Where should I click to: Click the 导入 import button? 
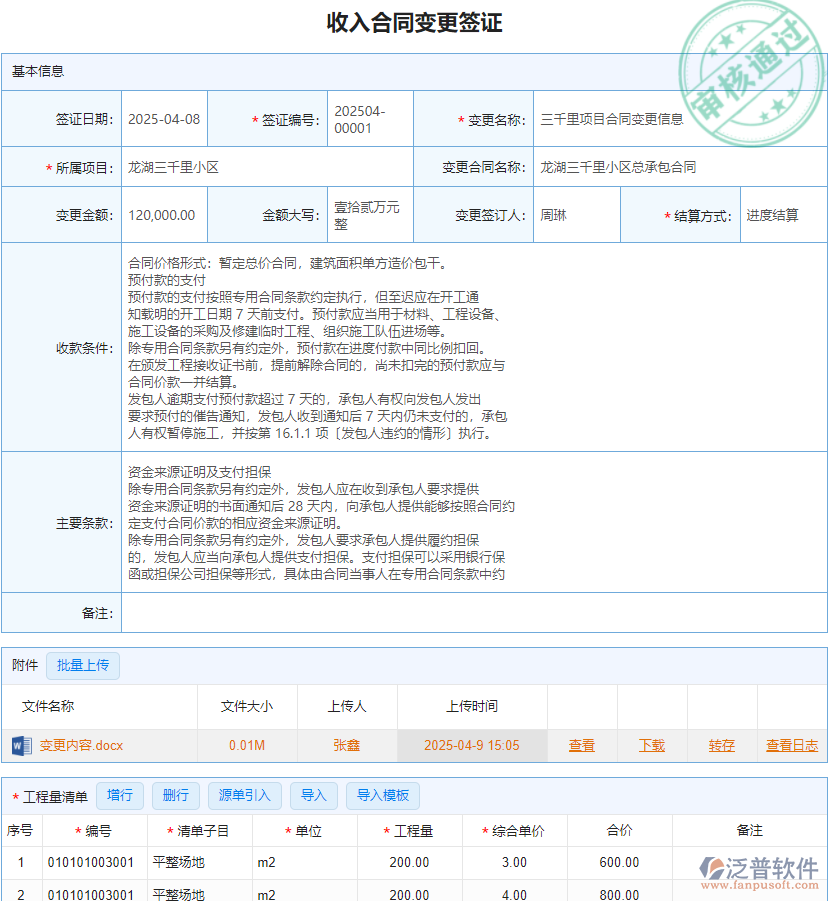pos(314,795)
